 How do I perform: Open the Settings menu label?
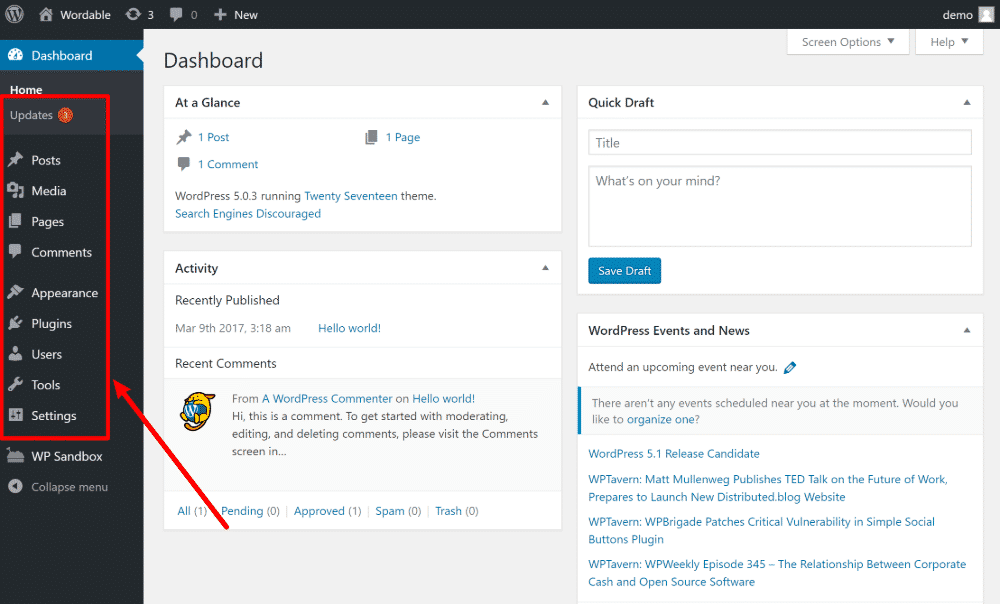point(54,415)
